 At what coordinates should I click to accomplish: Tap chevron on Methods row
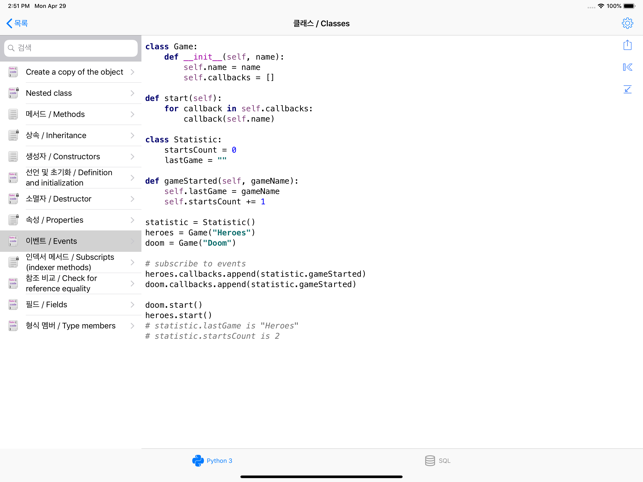click(132, 114)
